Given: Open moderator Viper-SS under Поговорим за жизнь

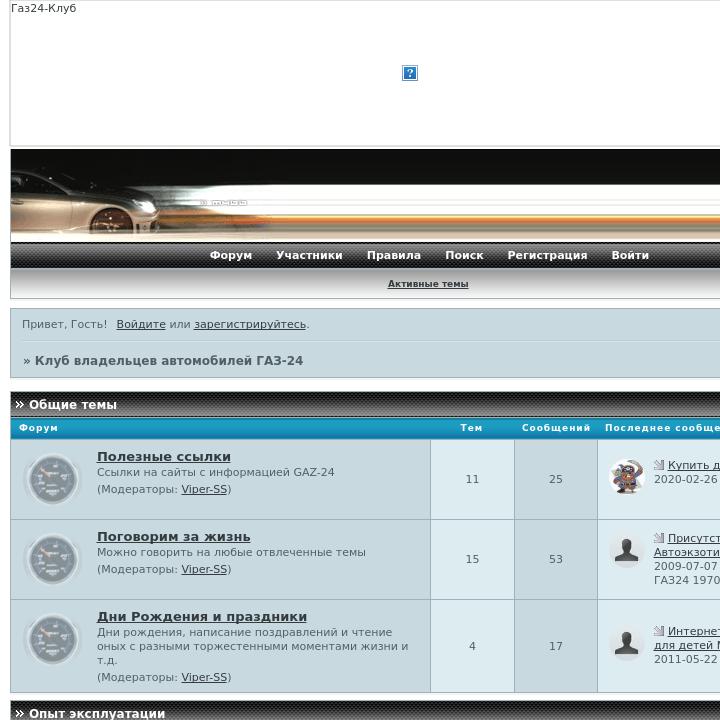Looking at the screenshot, I should (204, 569).
